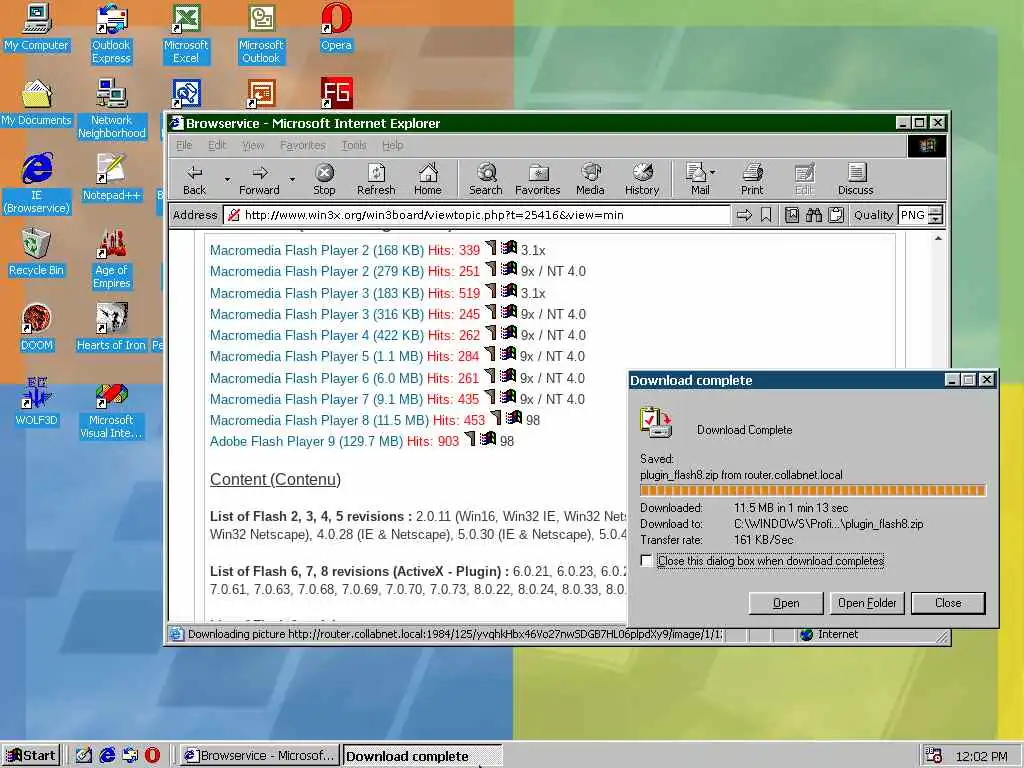
Task: Click Opera icon in the quick launch bar
Action: (152, 755)
